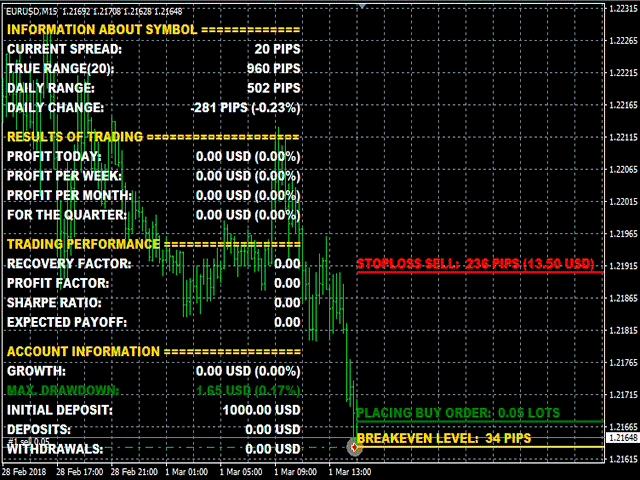
Task: Click the MAX. DRAWDOWN green label
Action: tap(63, 391)
